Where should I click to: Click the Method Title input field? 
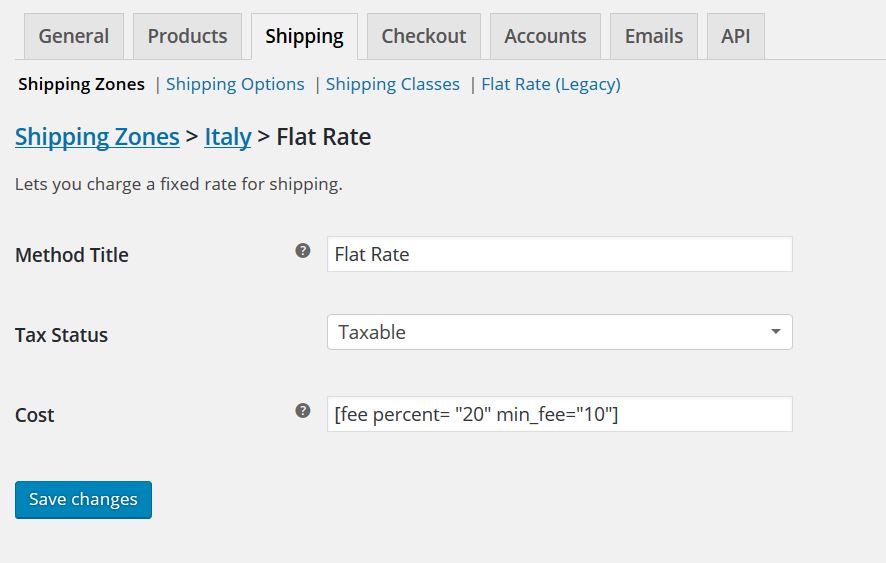pos(559,254)
